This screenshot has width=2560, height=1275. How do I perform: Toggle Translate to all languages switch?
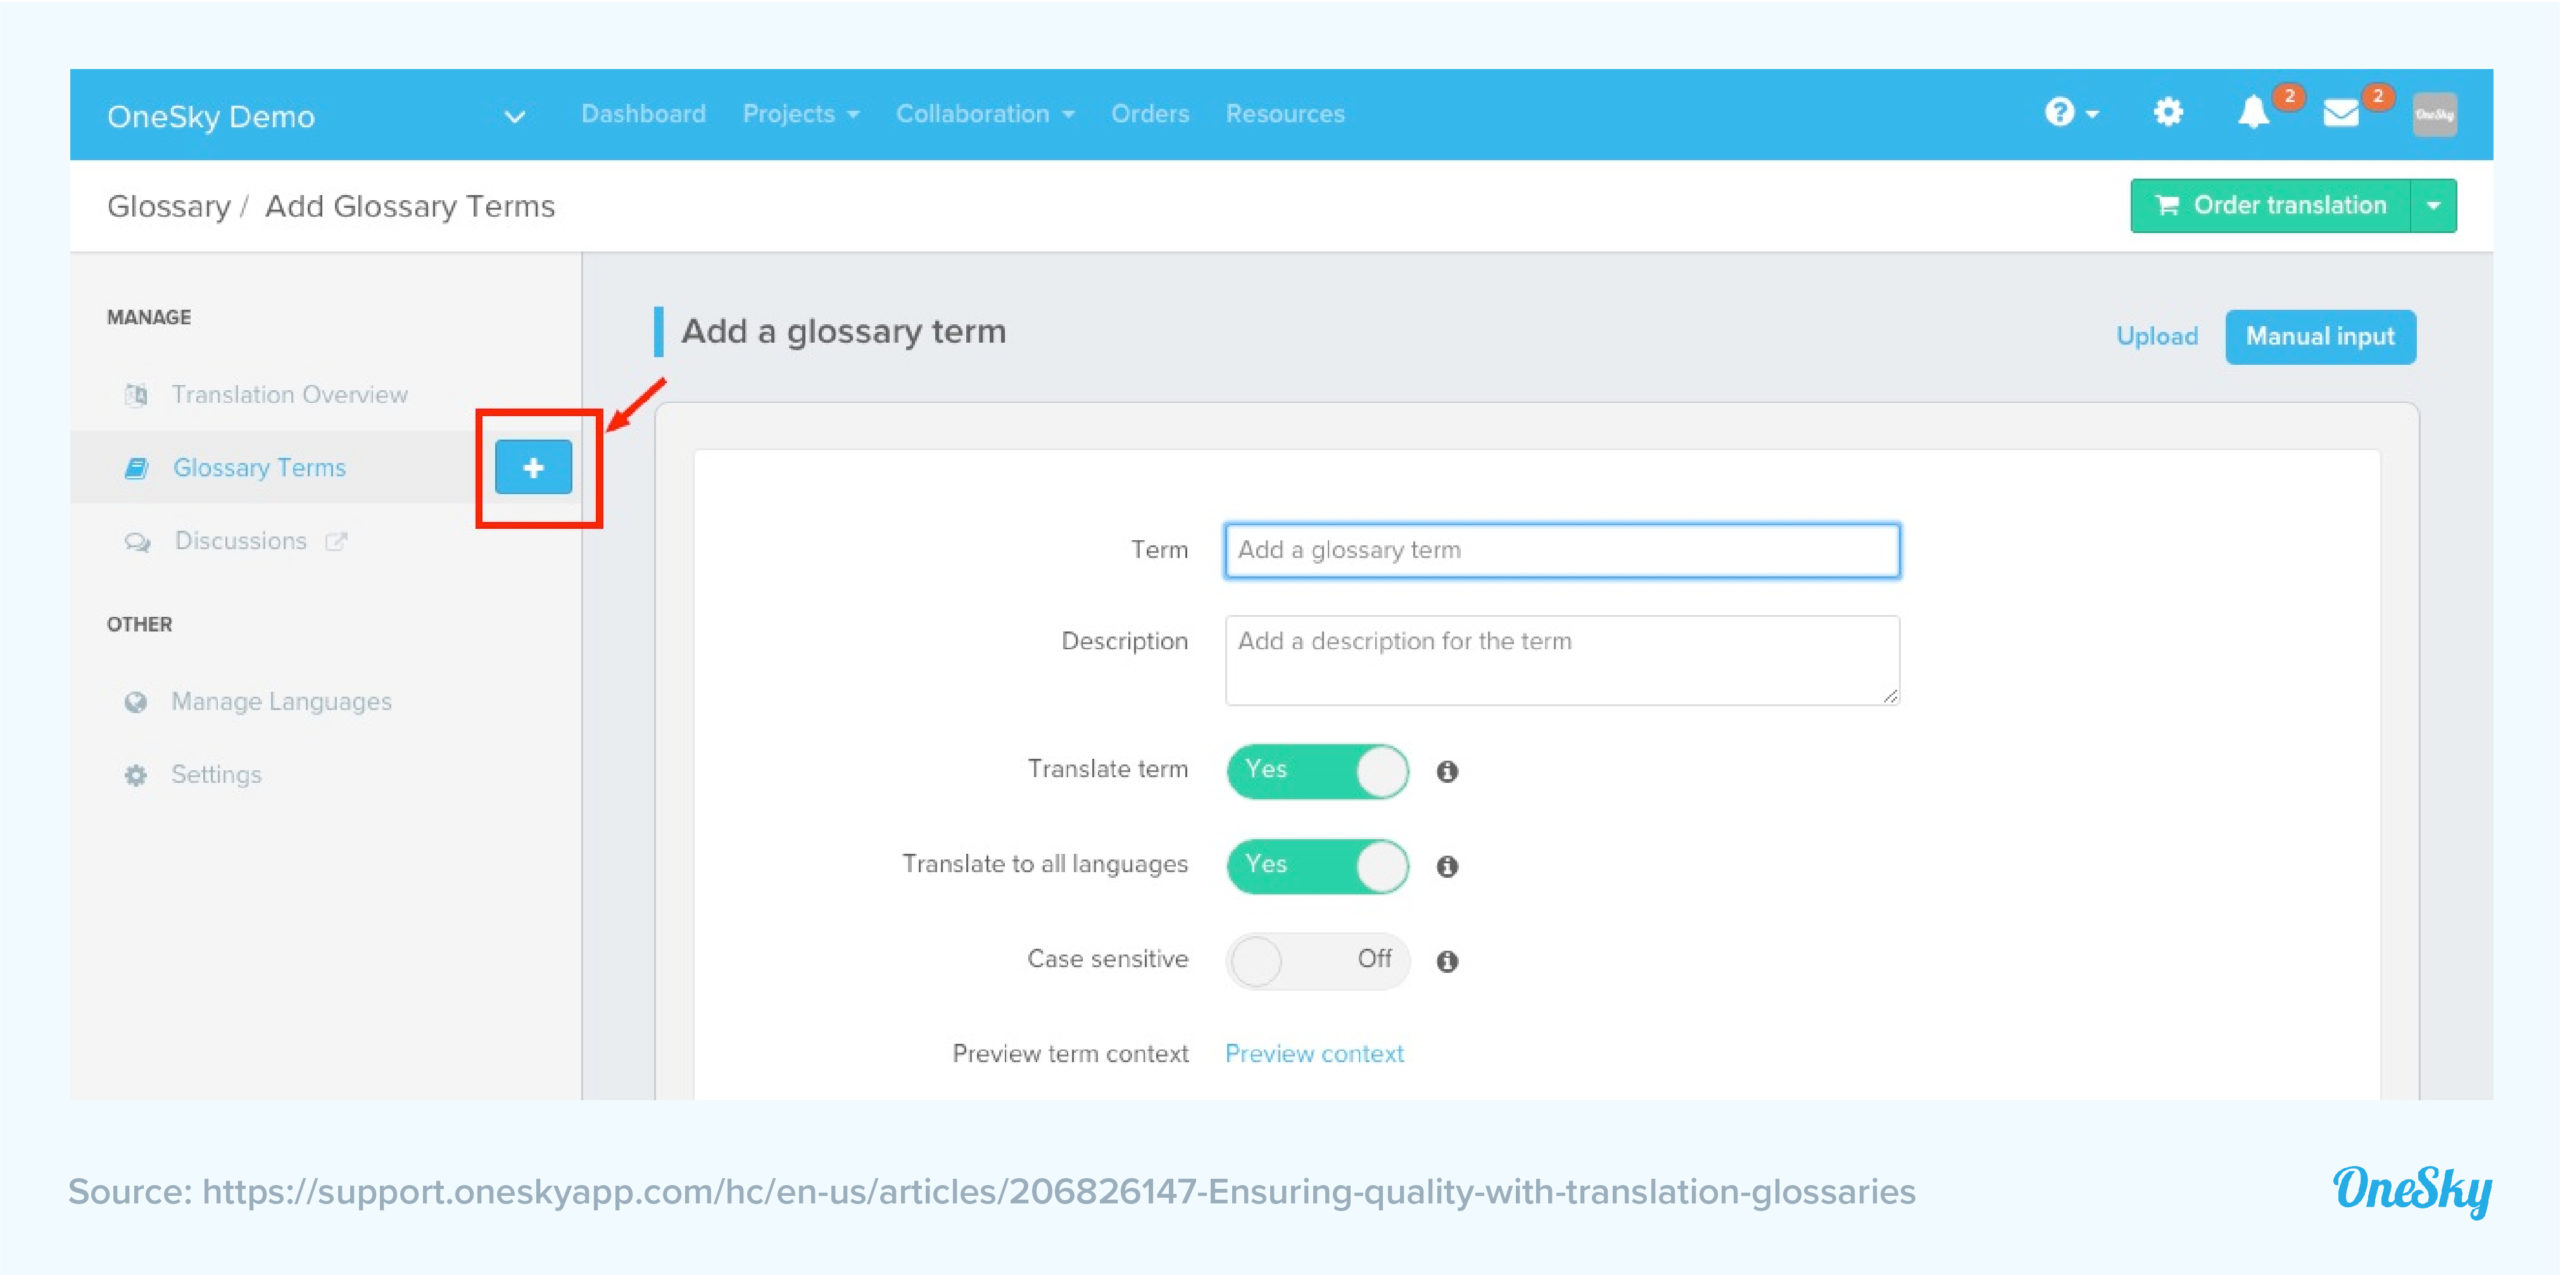tap(1318, 866)
